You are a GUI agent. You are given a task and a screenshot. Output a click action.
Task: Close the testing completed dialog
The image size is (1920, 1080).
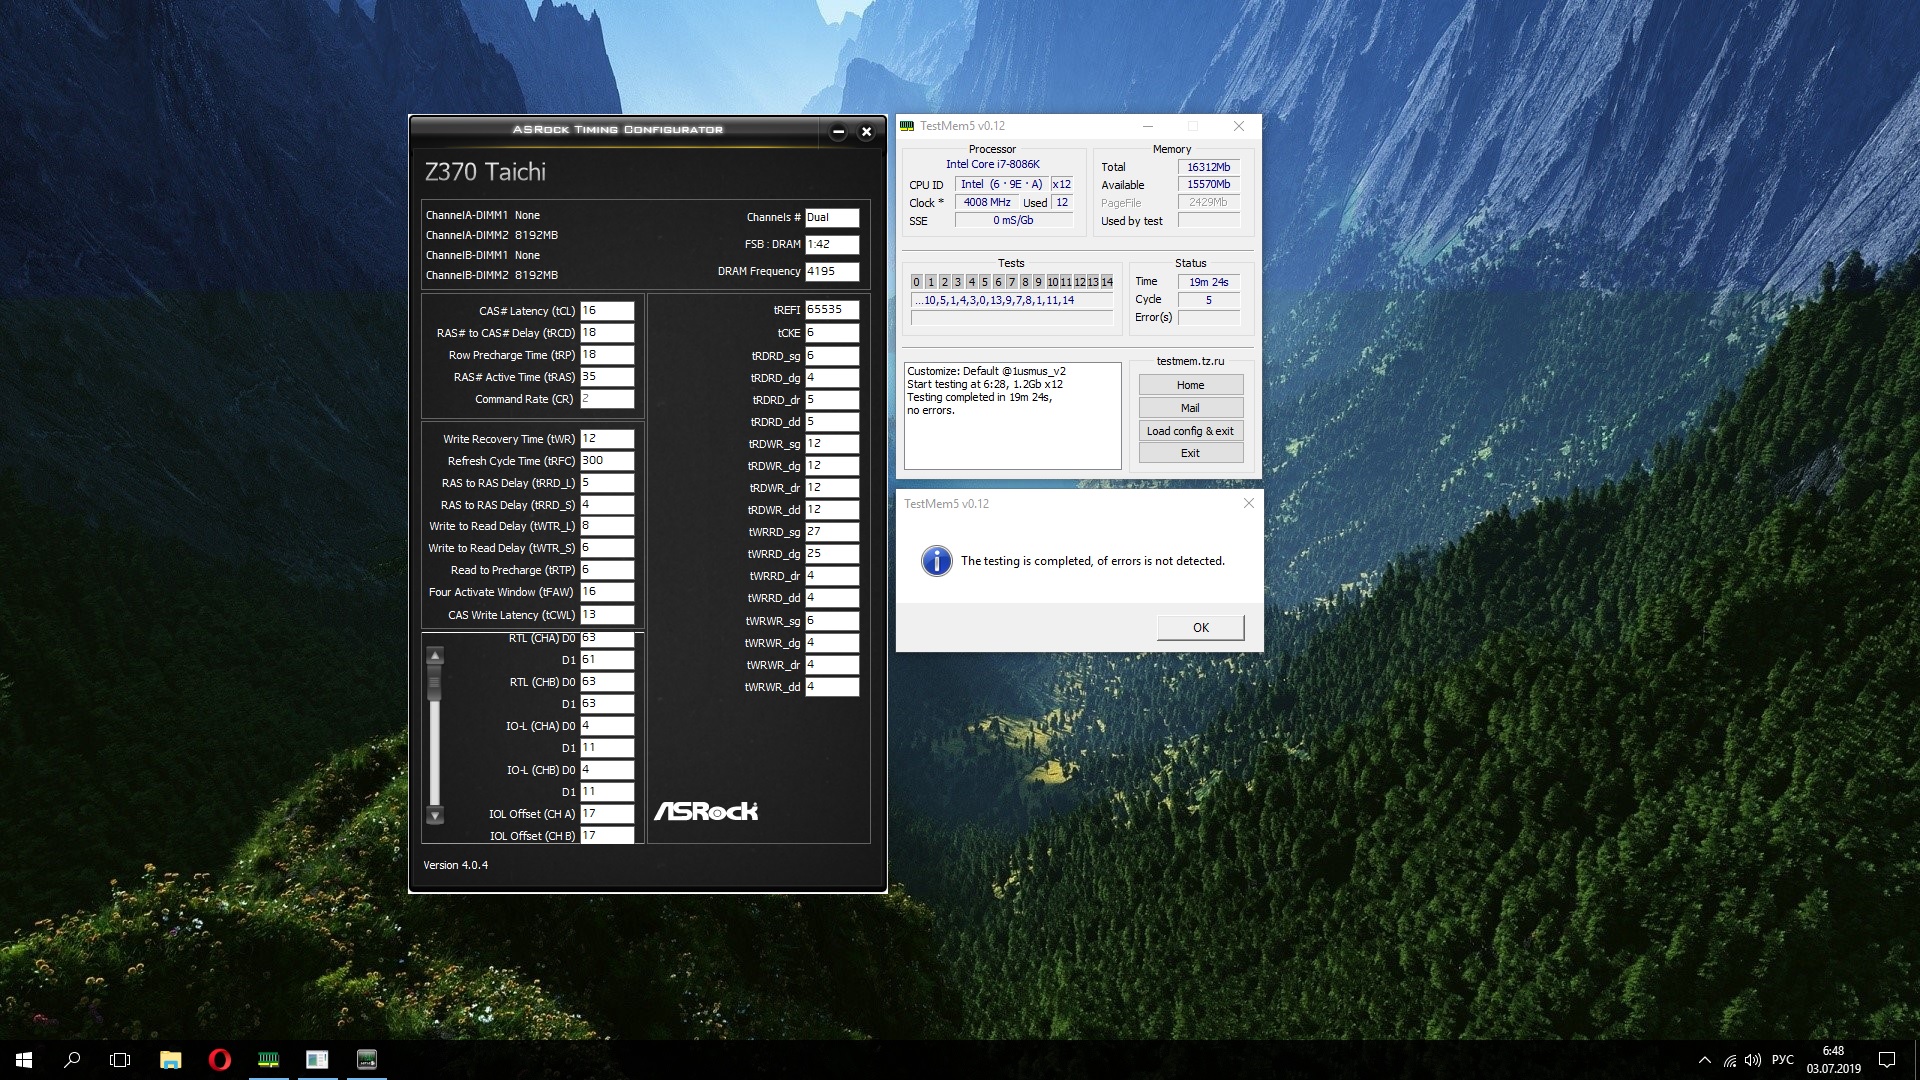click(x=1248, y=503)
